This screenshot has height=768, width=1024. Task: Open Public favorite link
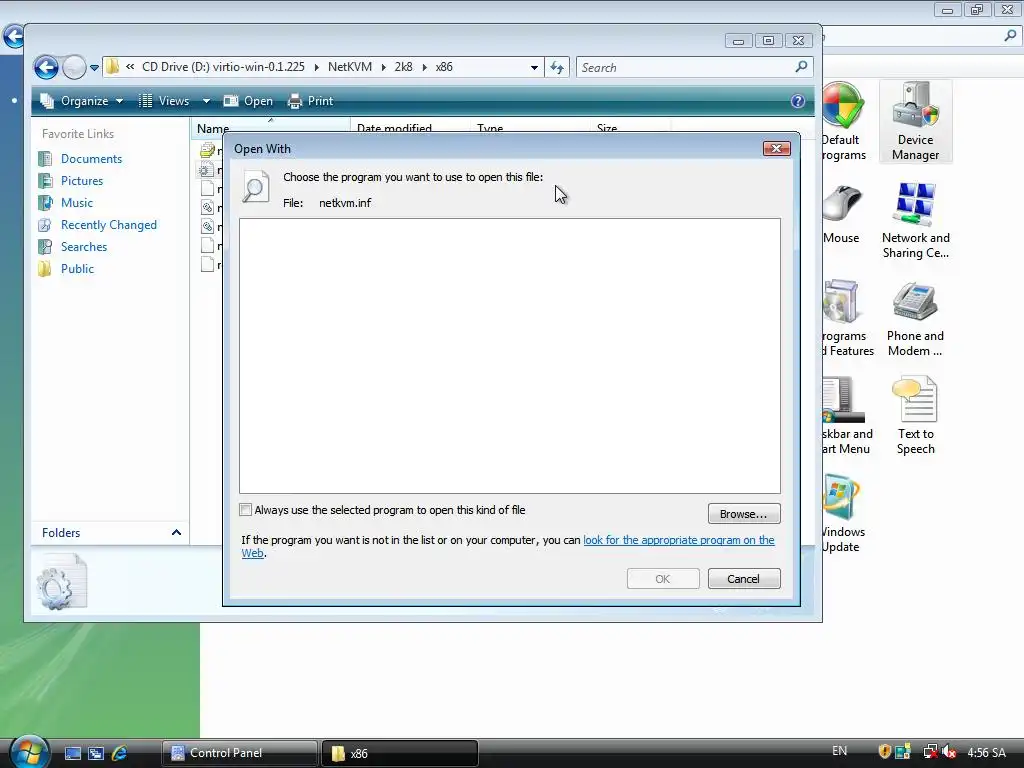click(77, 269)
